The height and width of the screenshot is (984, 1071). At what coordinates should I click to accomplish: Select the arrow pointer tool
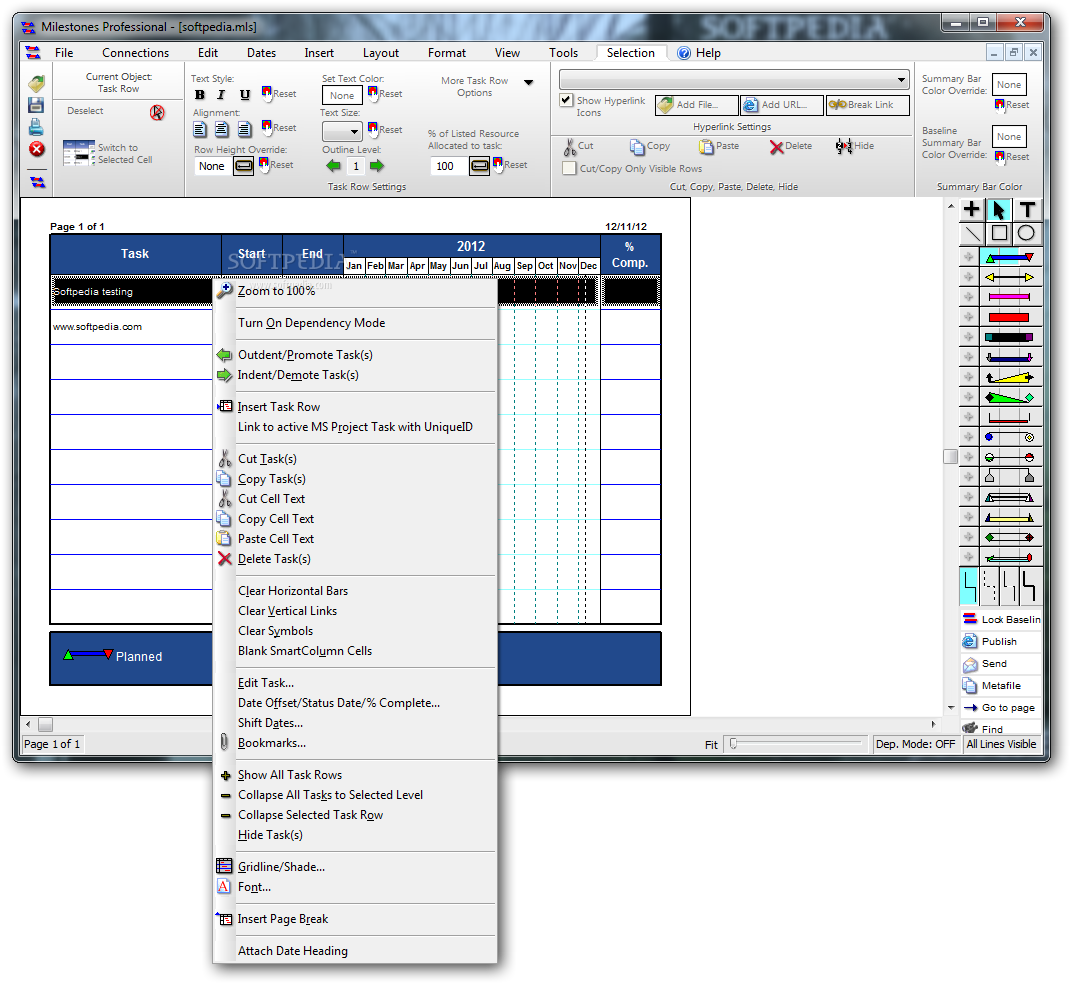999,209
